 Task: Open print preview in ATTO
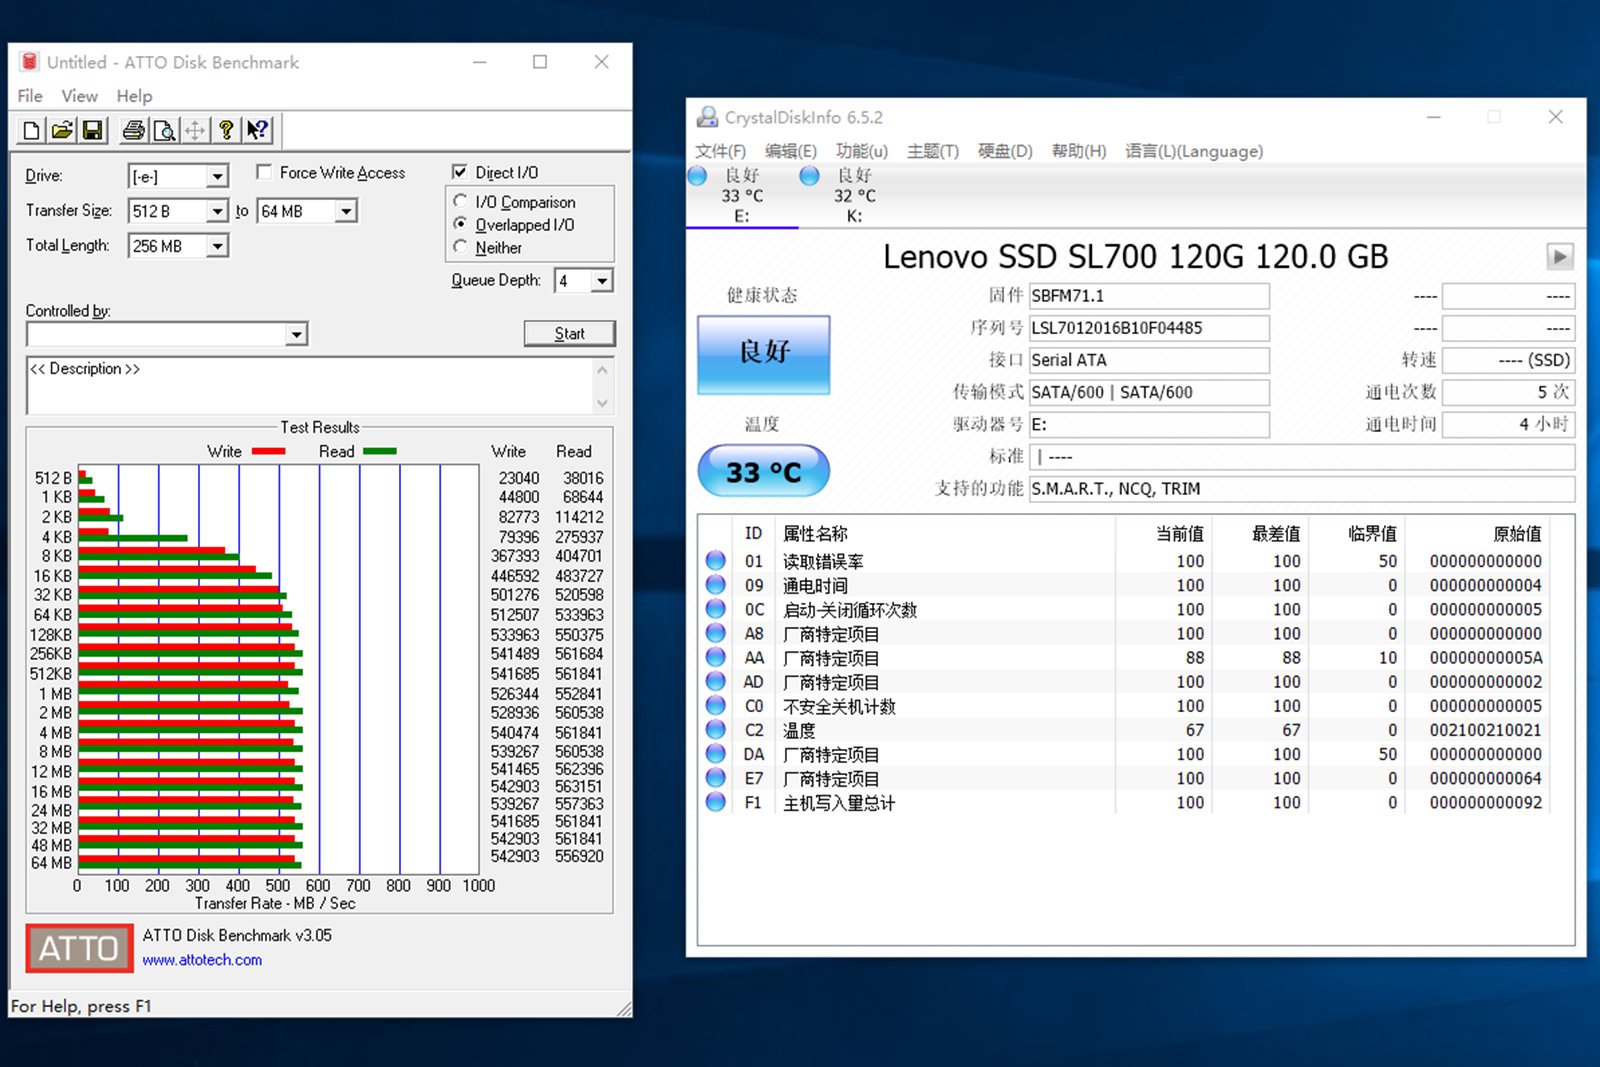point(164,130)
